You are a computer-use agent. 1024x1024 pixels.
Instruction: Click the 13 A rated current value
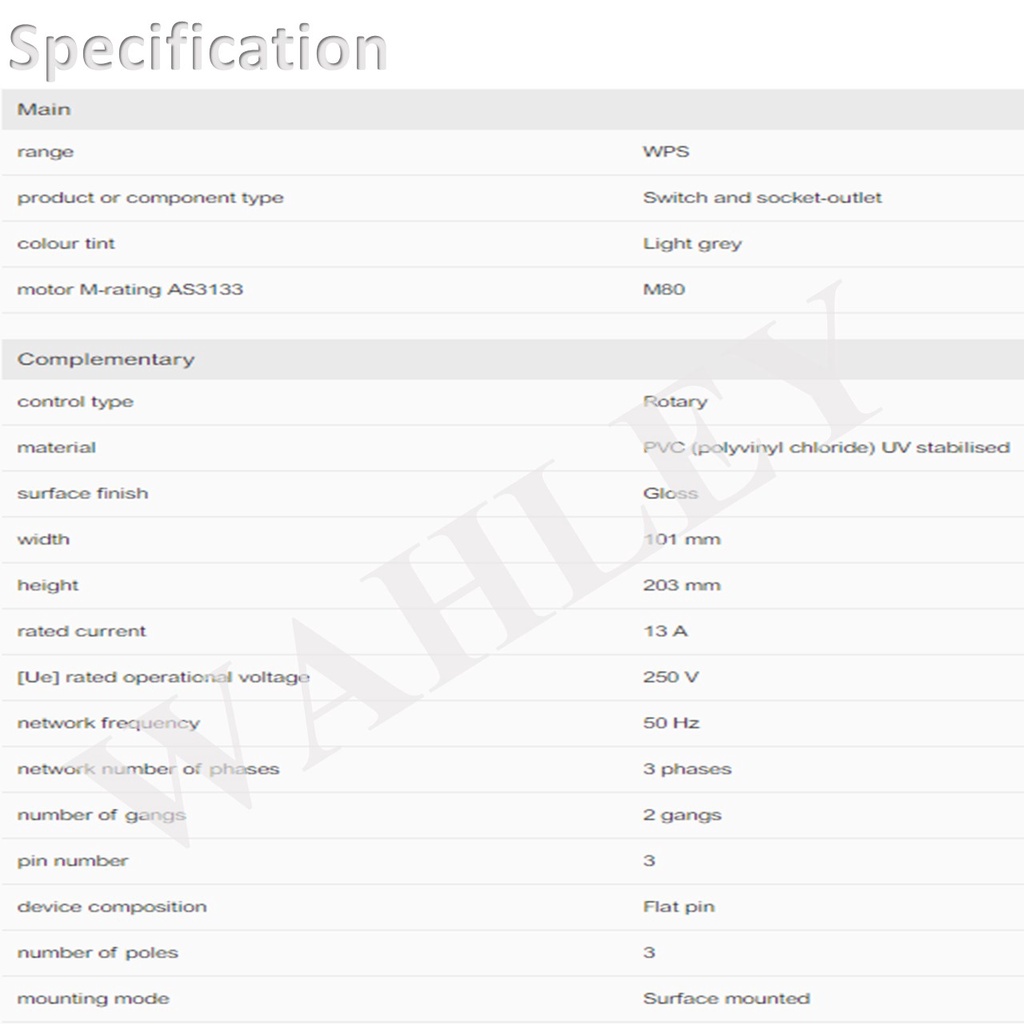pyautogui.click(x=665, y=632)
